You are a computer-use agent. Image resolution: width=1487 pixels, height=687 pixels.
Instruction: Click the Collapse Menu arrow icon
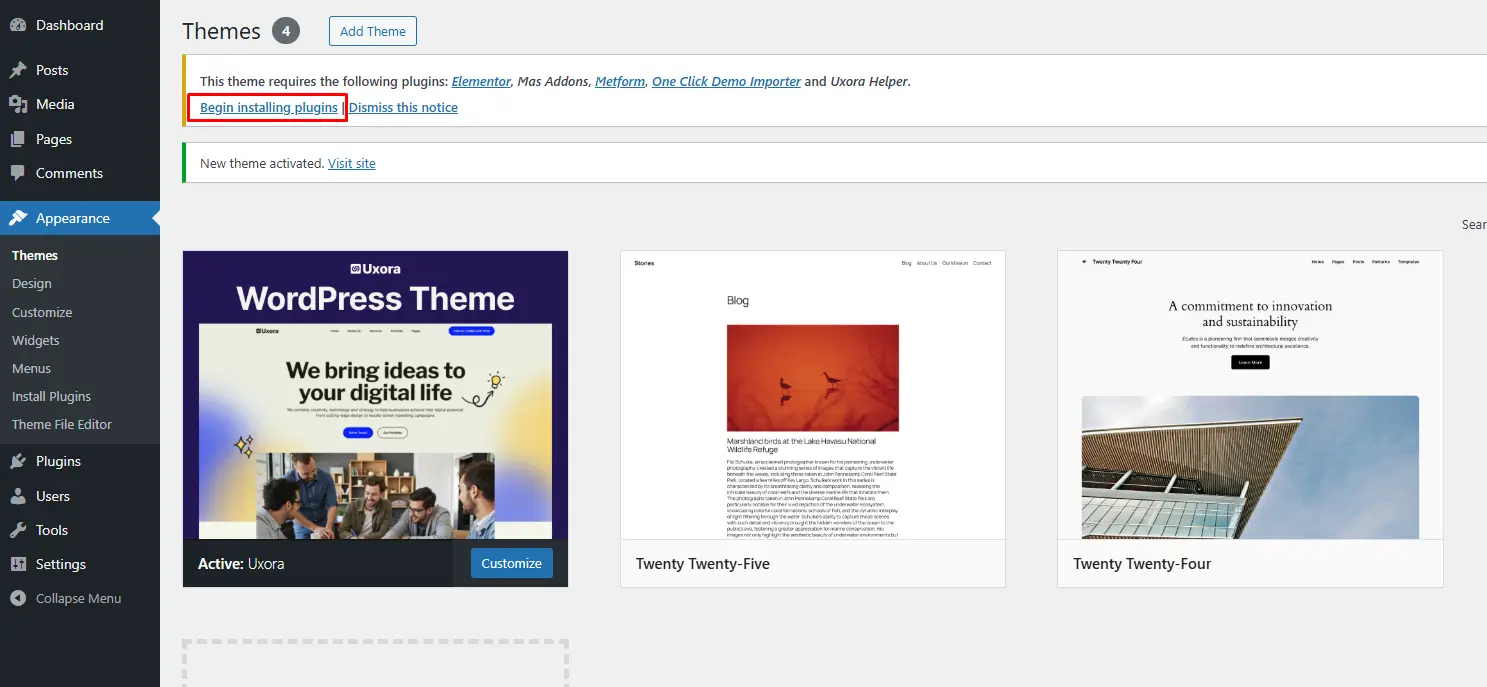pyautogui.click(x=18, y=598)
